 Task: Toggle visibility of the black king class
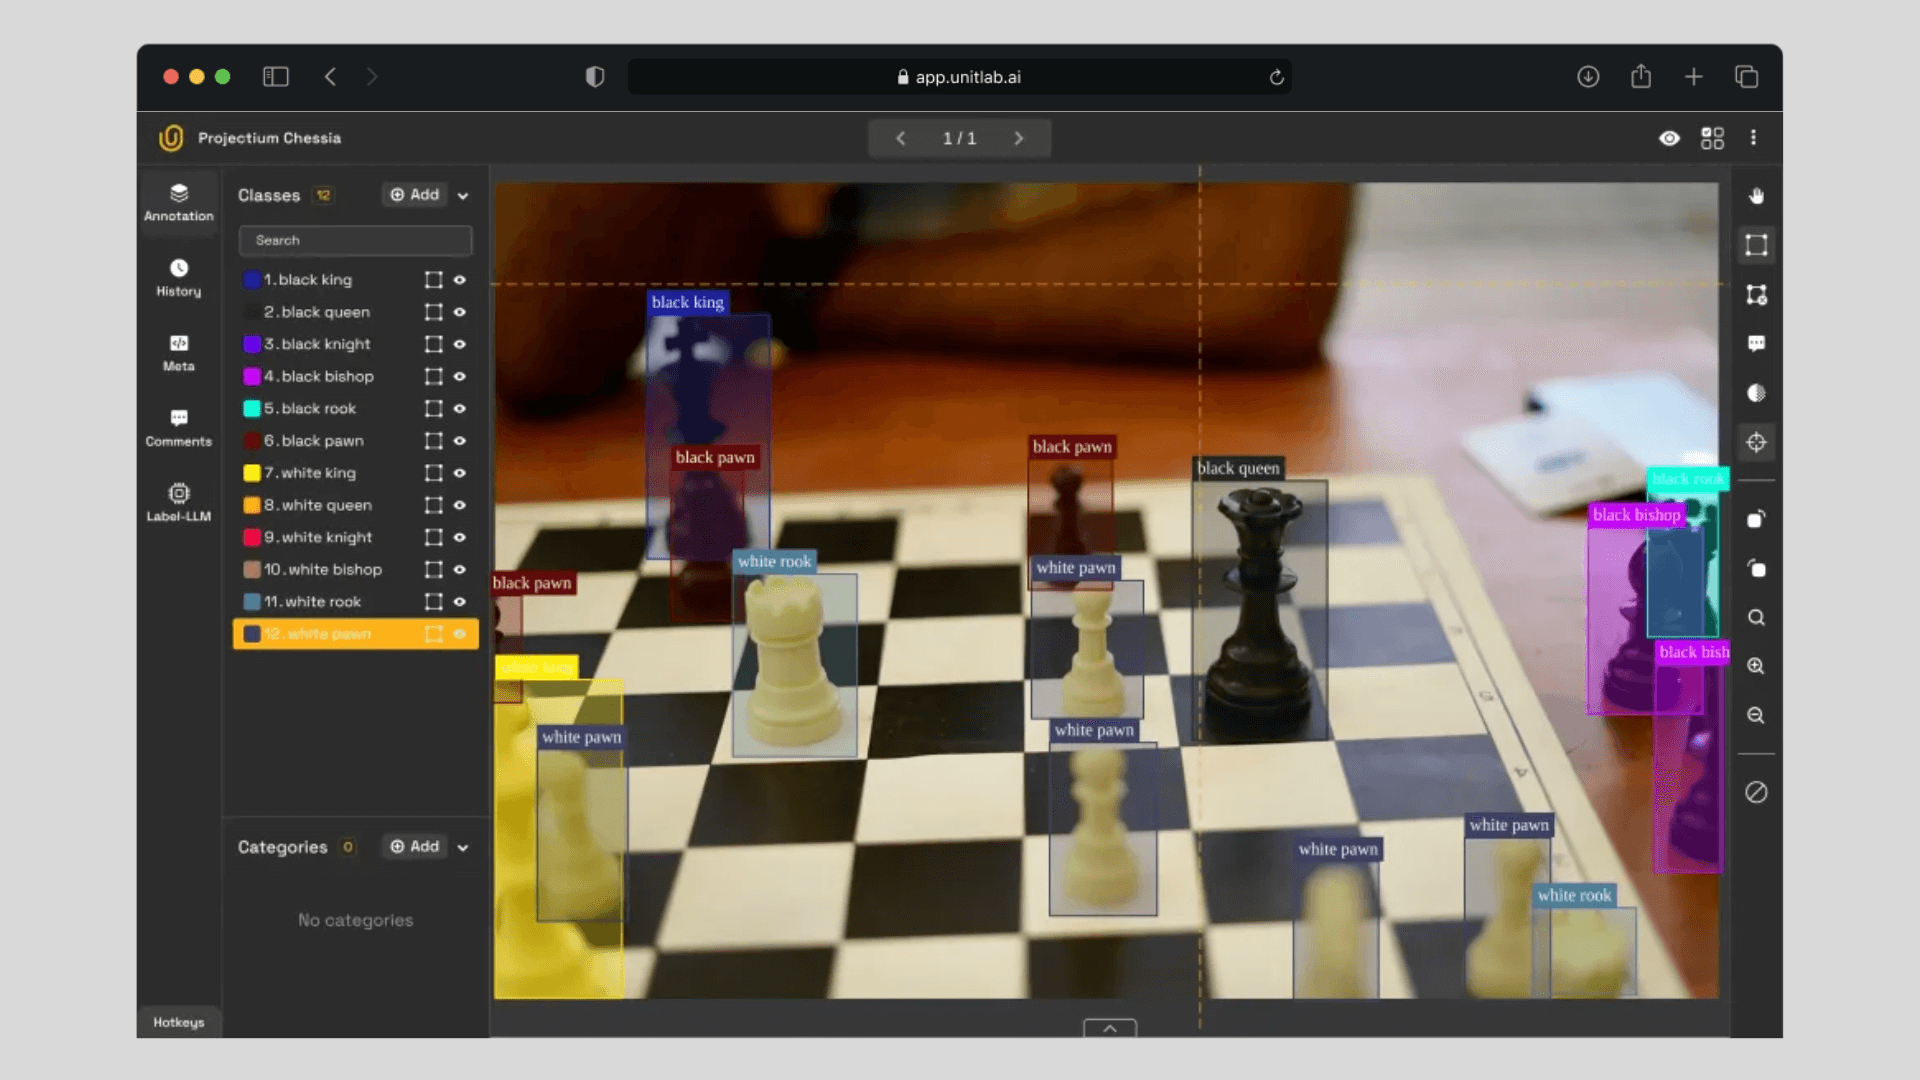(460, 280)
